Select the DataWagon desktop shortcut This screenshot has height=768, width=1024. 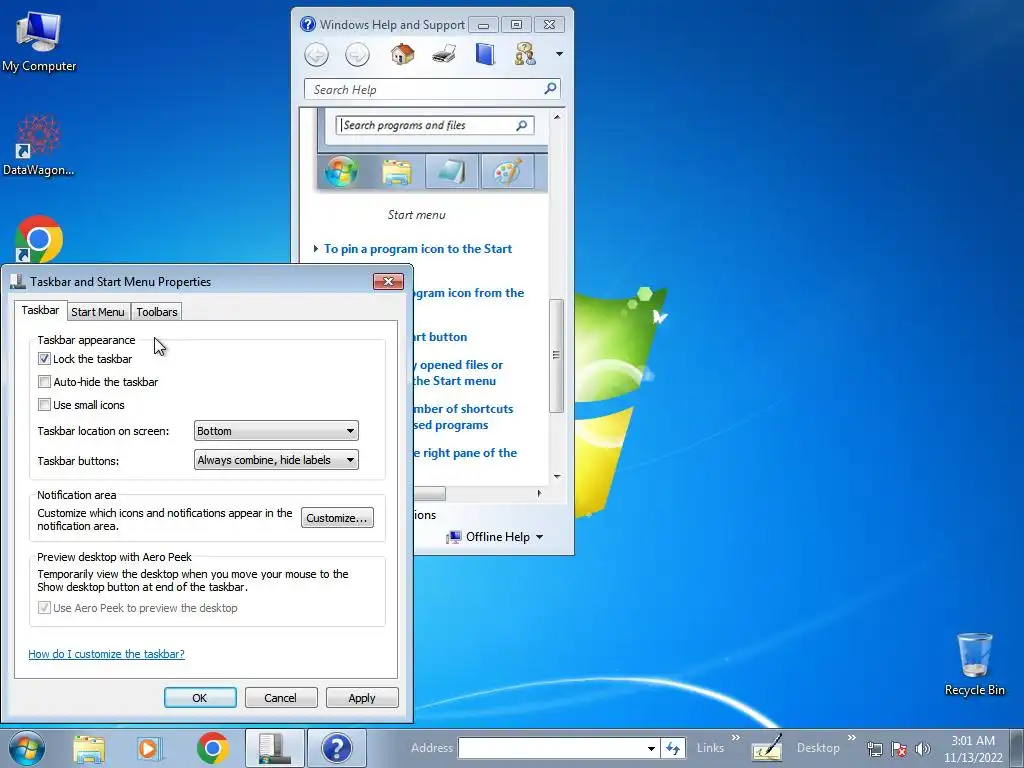[39, 145]
